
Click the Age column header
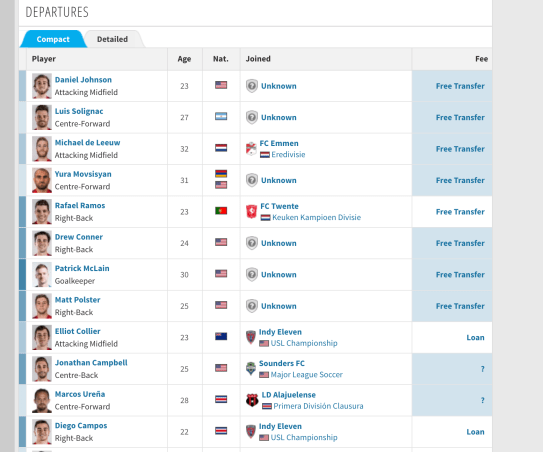click(x=184, y=59)
